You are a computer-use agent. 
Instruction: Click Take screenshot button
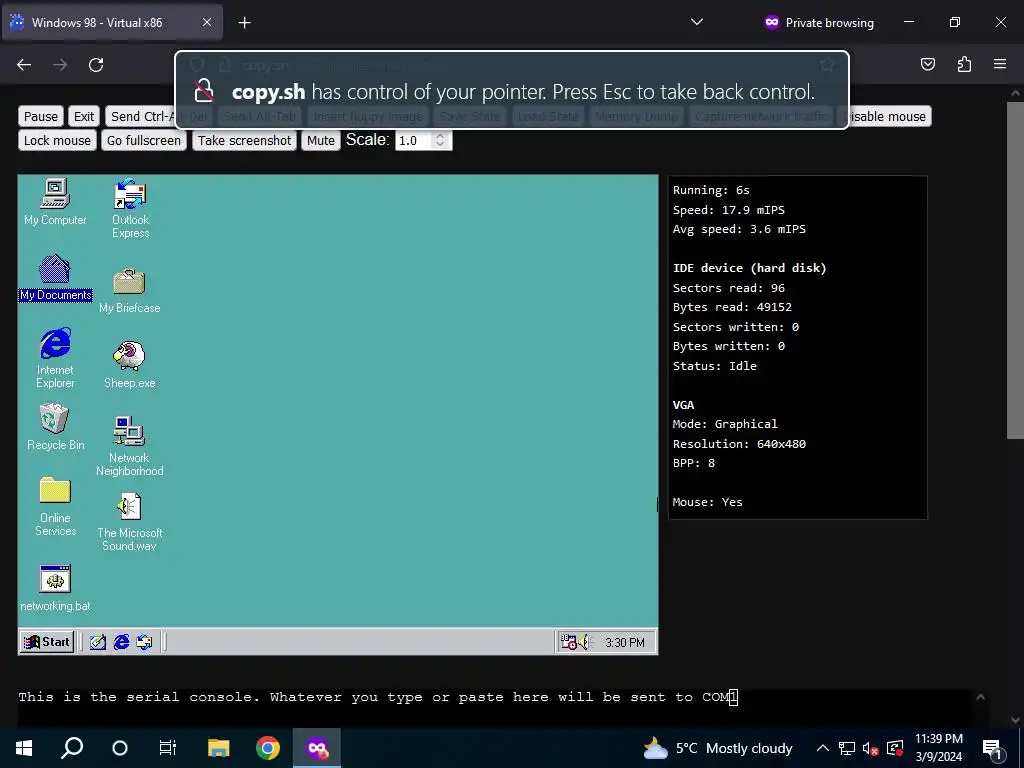tap(244, 140)
